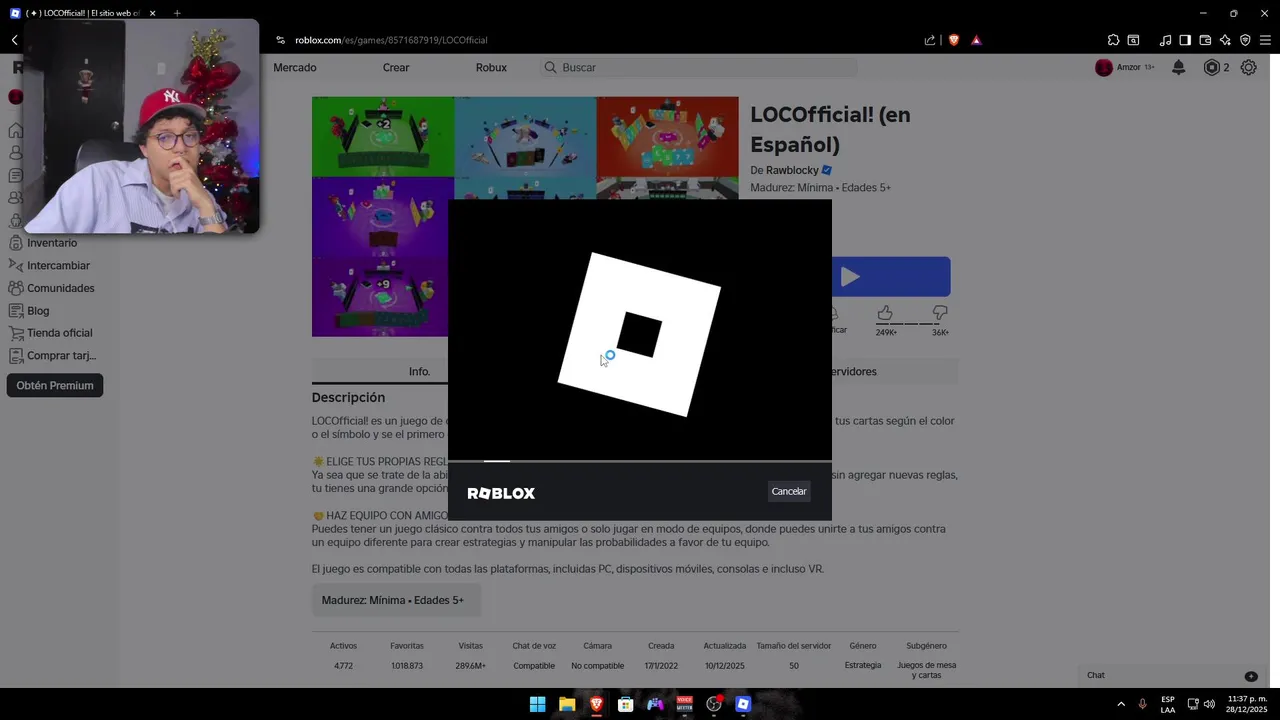Image resolution: width=1280 pixels, height=720 pixels.
Task: Open volume control in system tray
Action: [x=1209, y=704]
